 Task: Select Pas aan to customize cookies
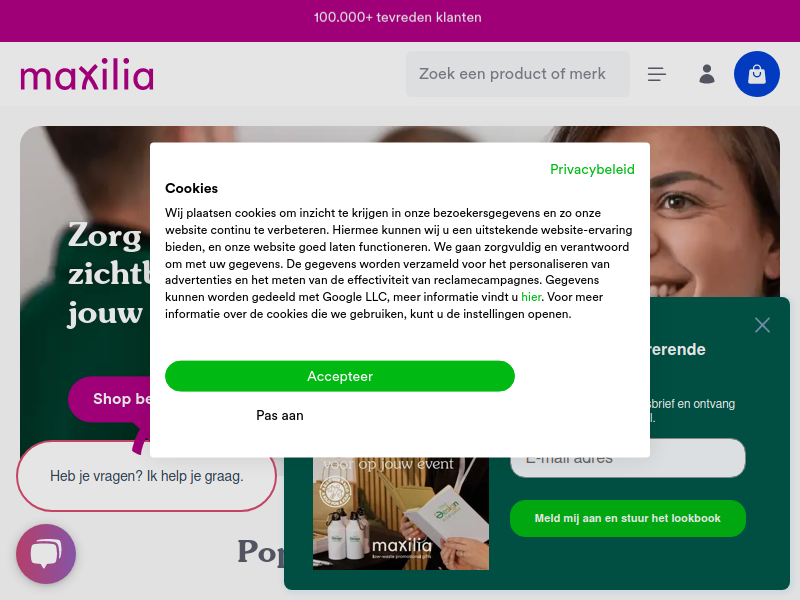tap(280, 415)
